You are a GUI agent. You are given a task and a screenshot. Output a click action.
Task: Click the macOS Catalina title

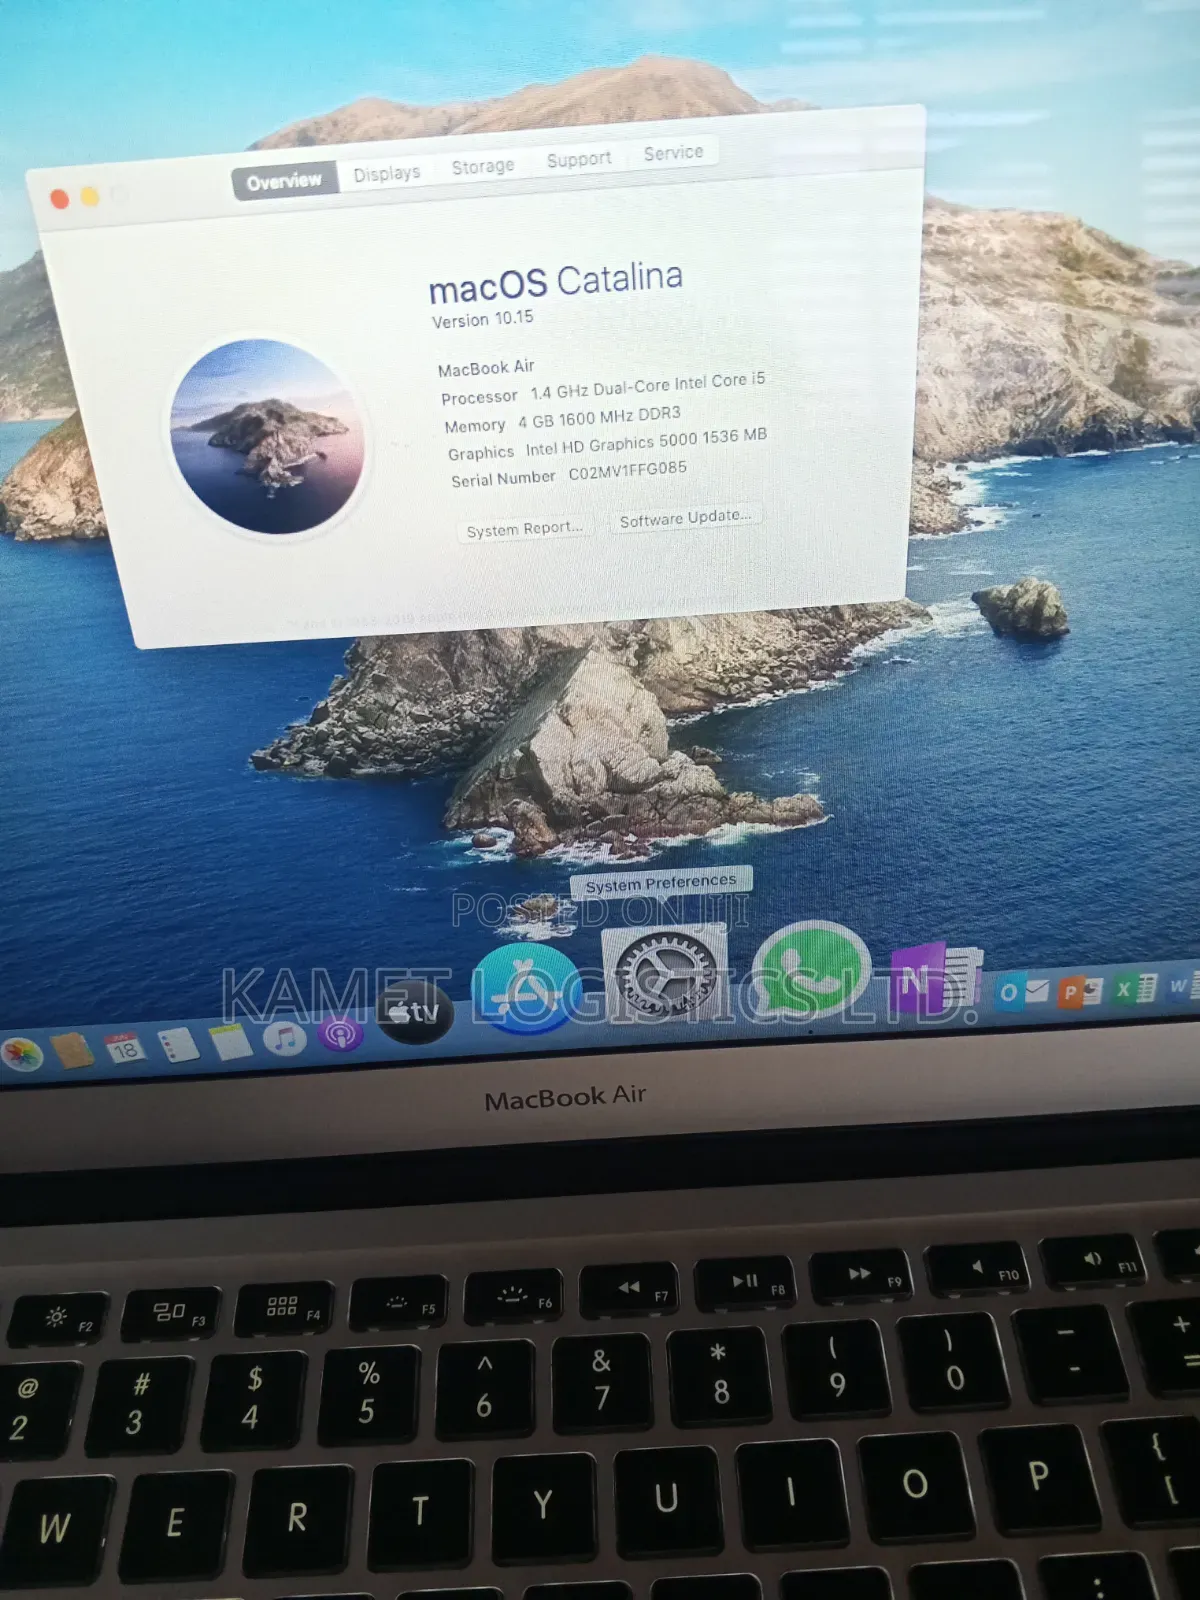[x=555, y=282]
